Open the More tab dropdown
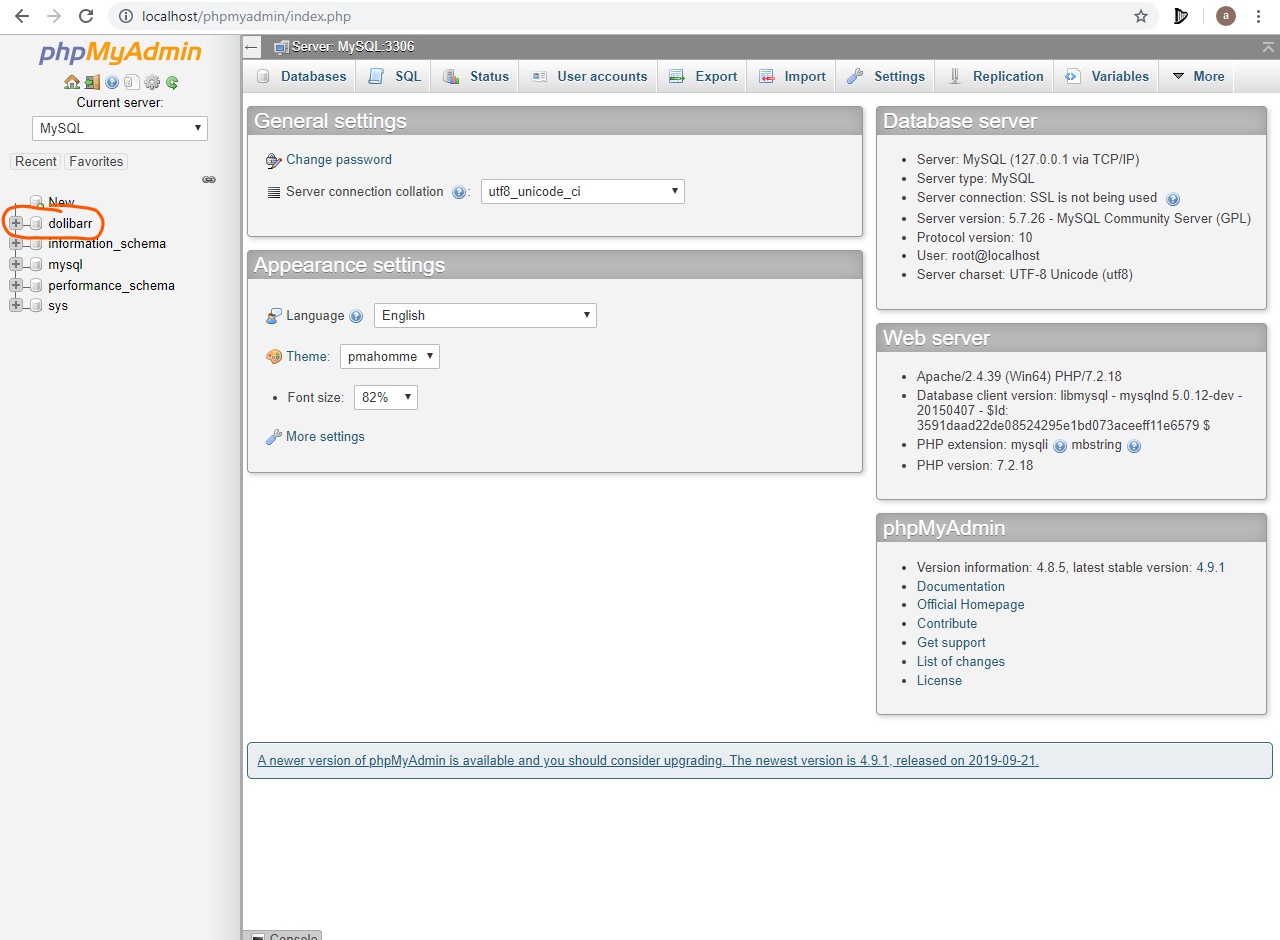The image size is (1280, 940). [1197, 76]
